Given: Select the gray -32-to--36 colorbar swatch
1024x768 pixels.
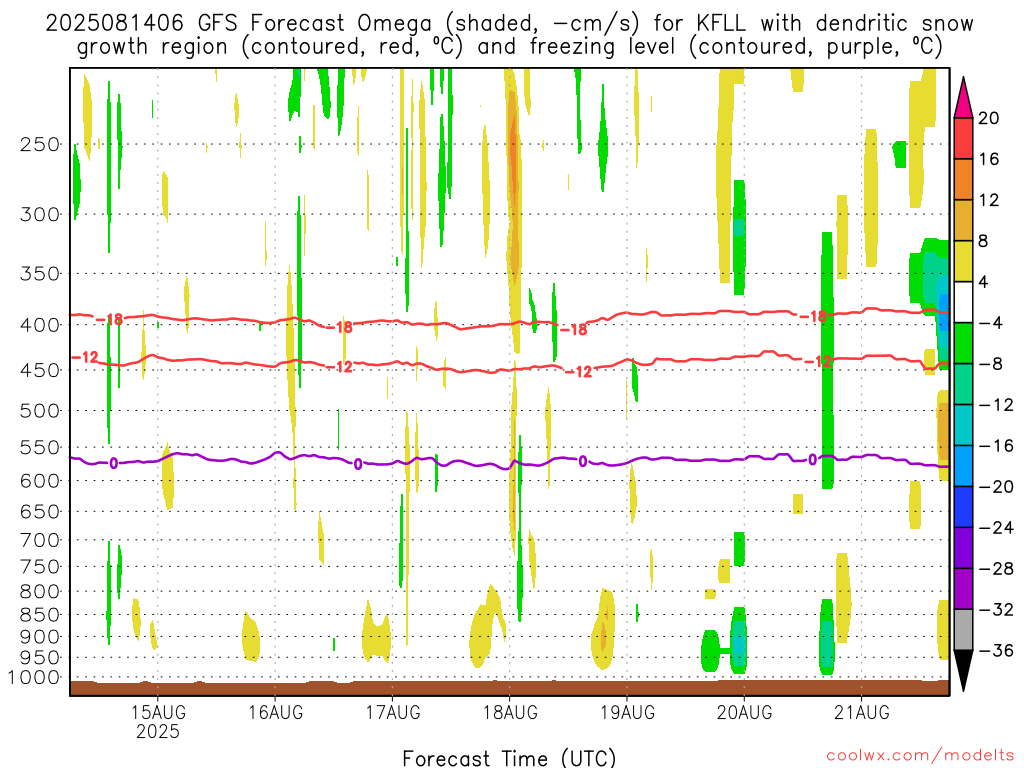Looking at the screenshot, I should [963, 630].
